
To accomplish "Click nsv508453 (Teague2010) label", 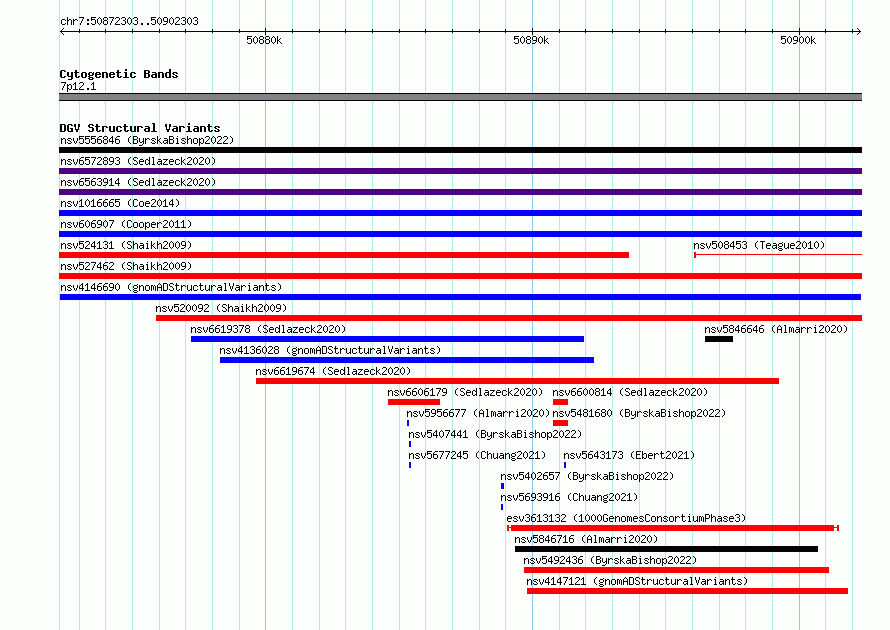I will click(x=759, y=245).
